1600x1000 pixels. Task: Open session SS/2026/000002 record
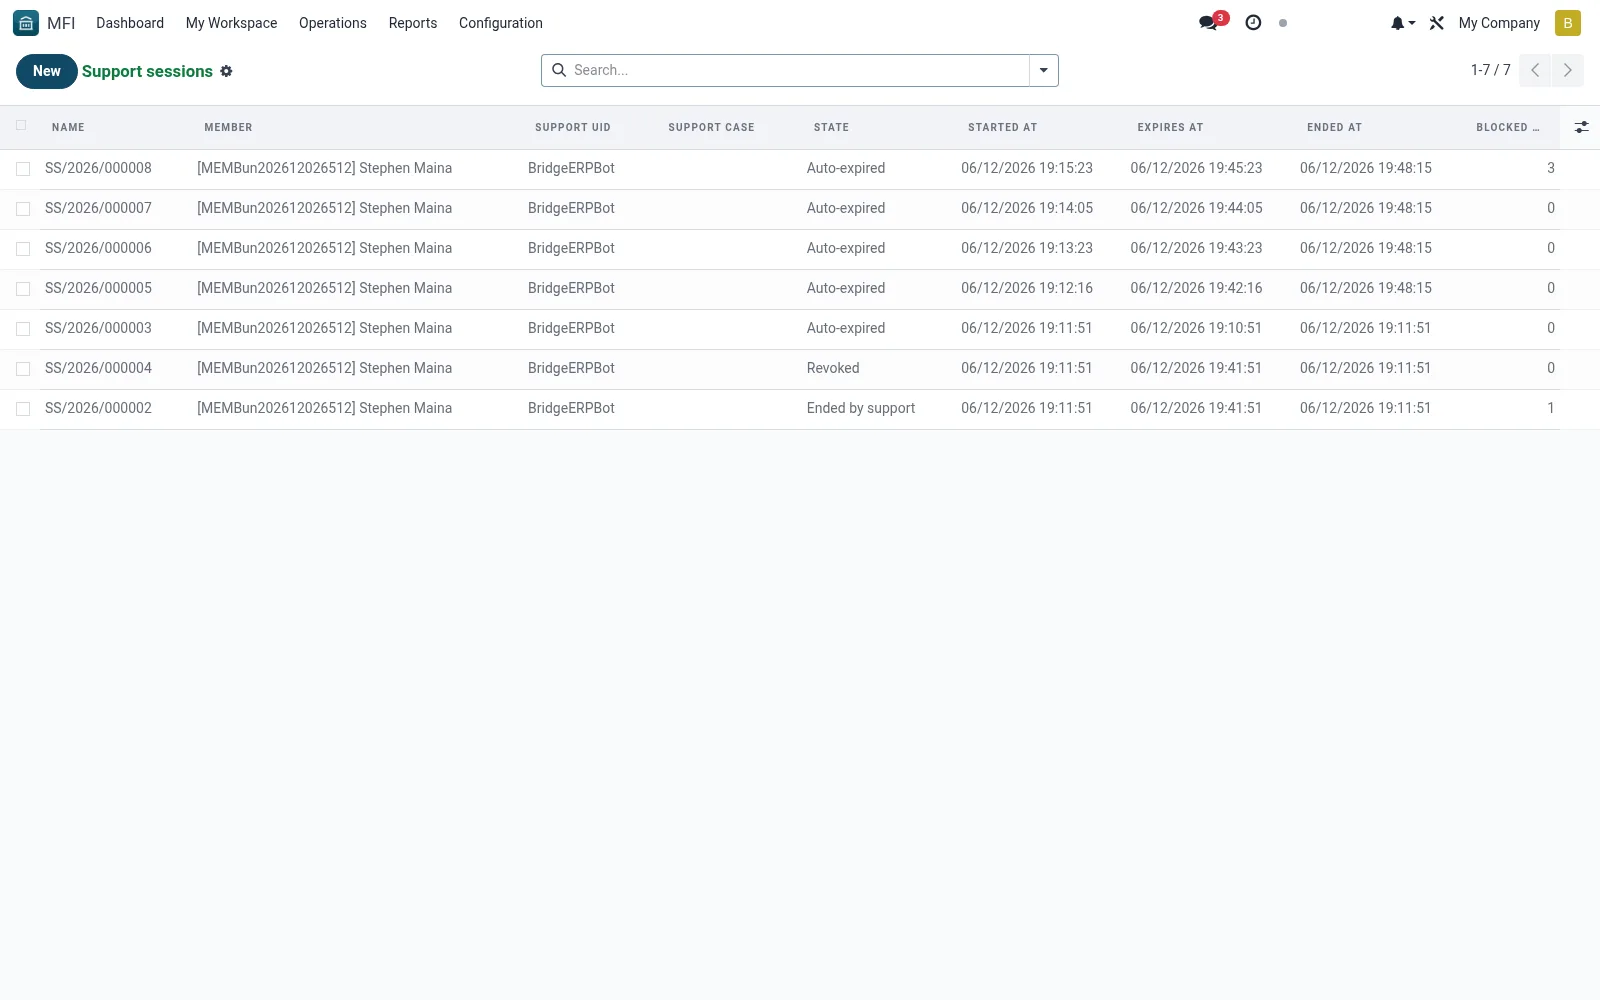(98, 408)
